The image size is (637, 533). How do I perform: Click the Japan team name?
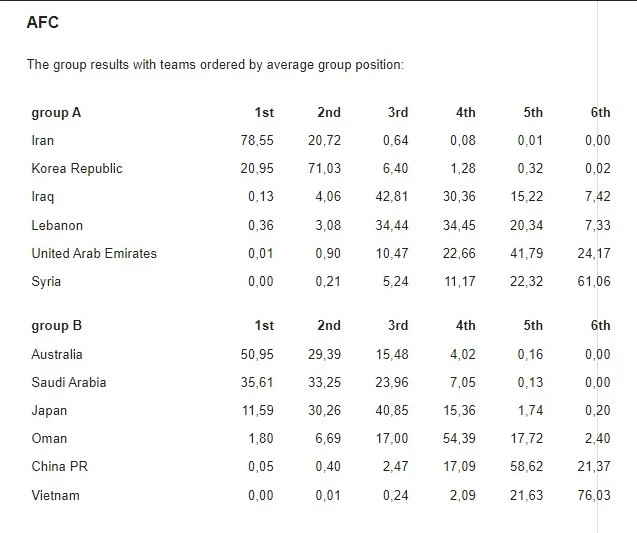coord(49,410)
